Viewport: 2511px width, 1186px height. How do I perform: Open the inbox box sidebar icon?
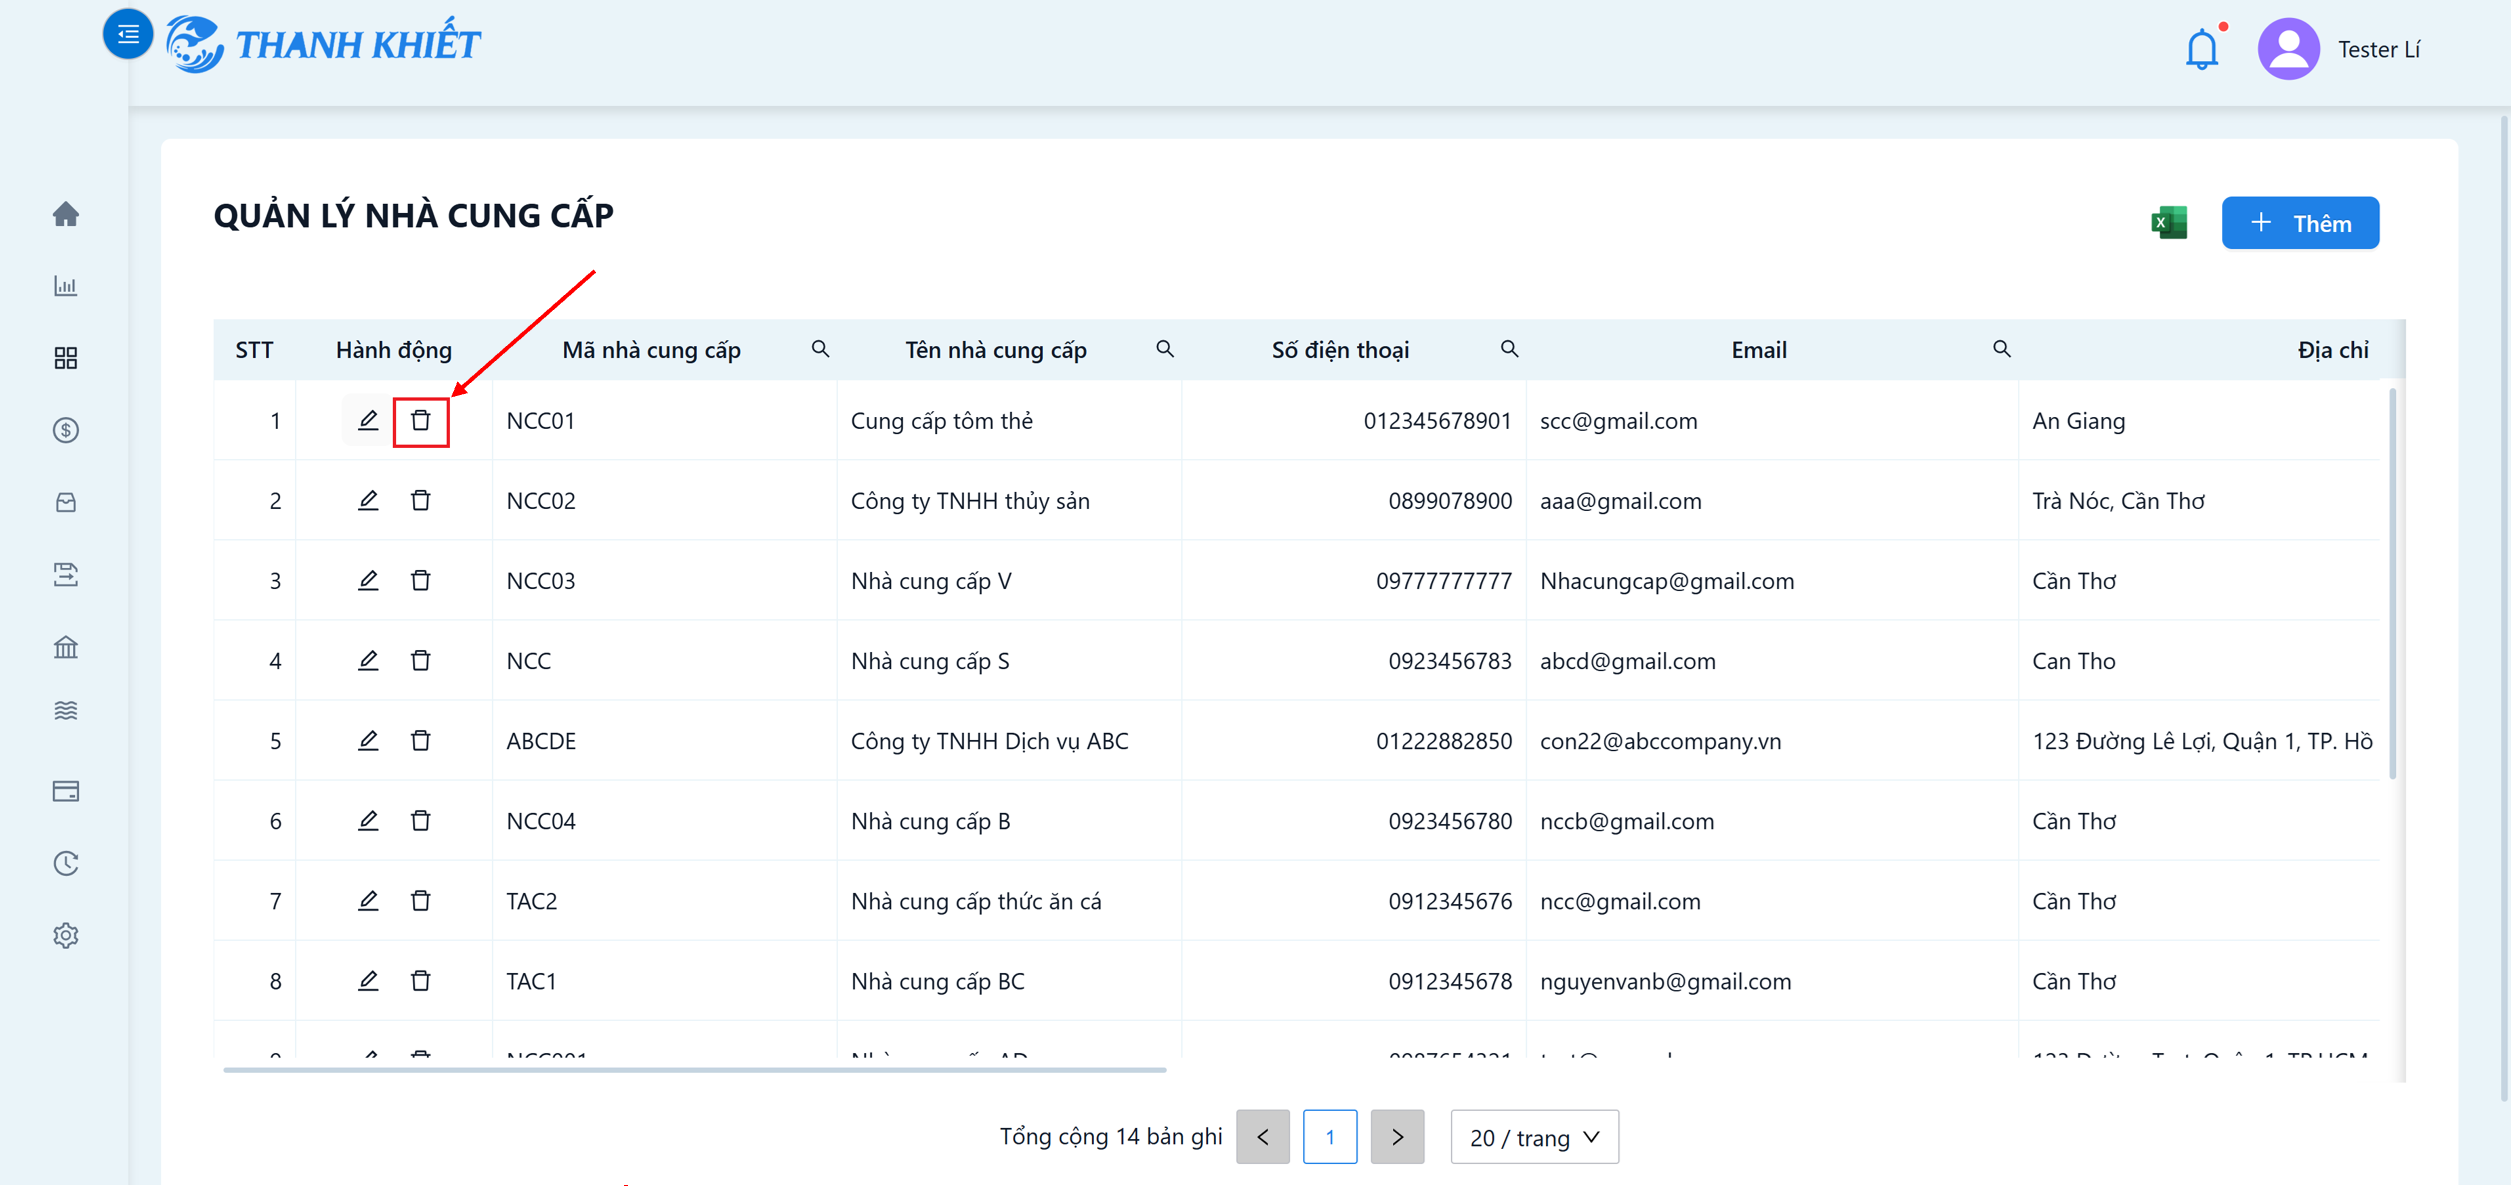point(66,502)
